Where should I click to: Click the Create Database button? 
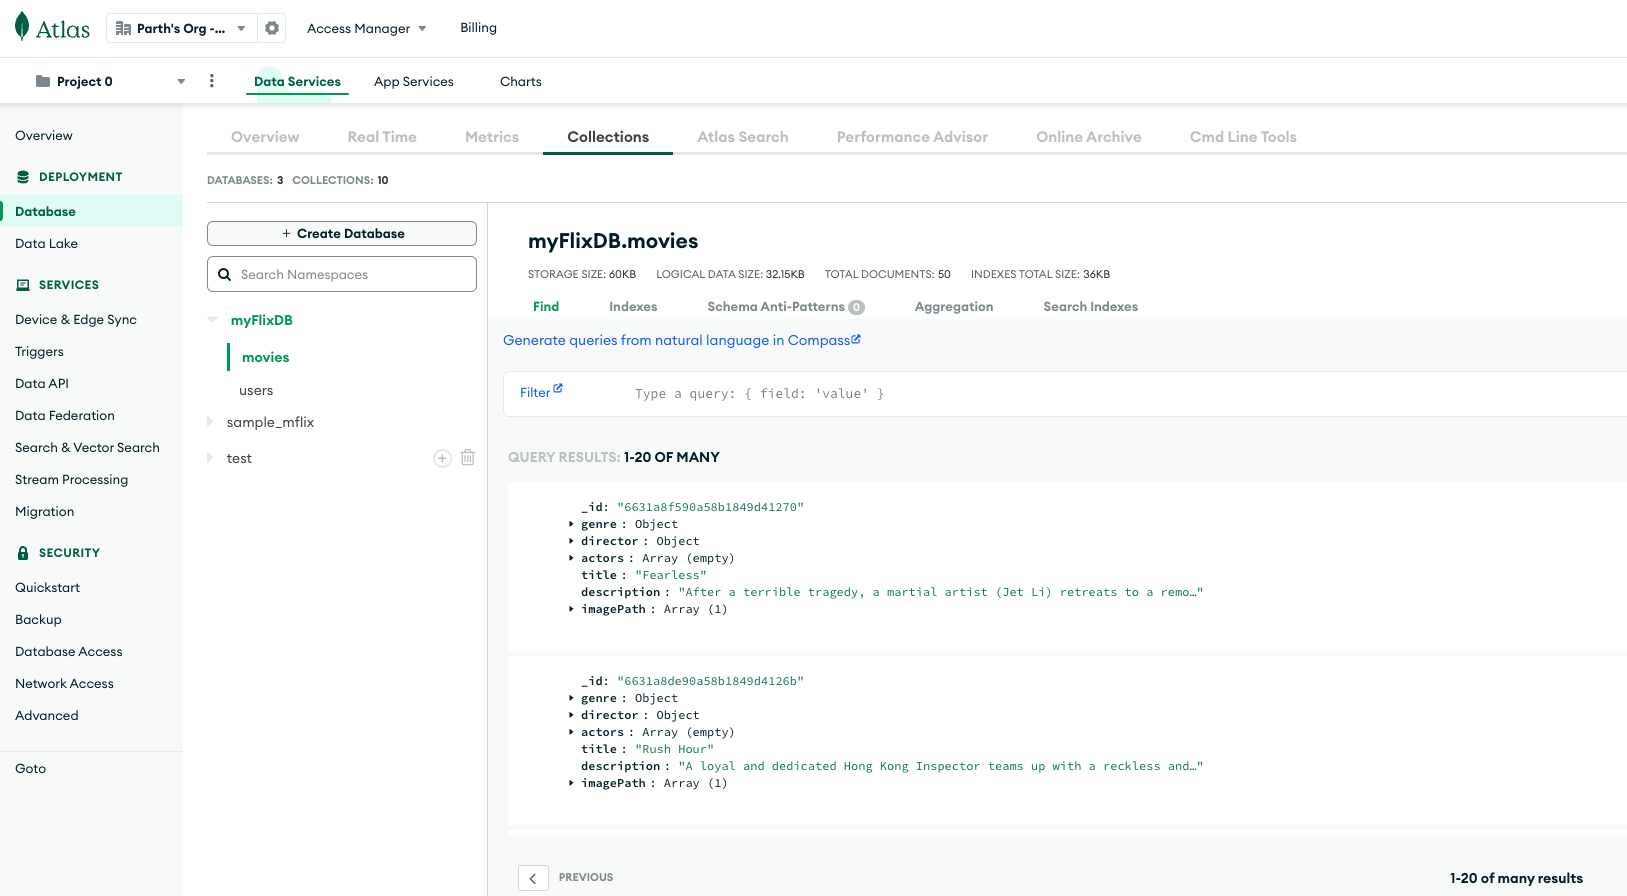coord(342,233)
